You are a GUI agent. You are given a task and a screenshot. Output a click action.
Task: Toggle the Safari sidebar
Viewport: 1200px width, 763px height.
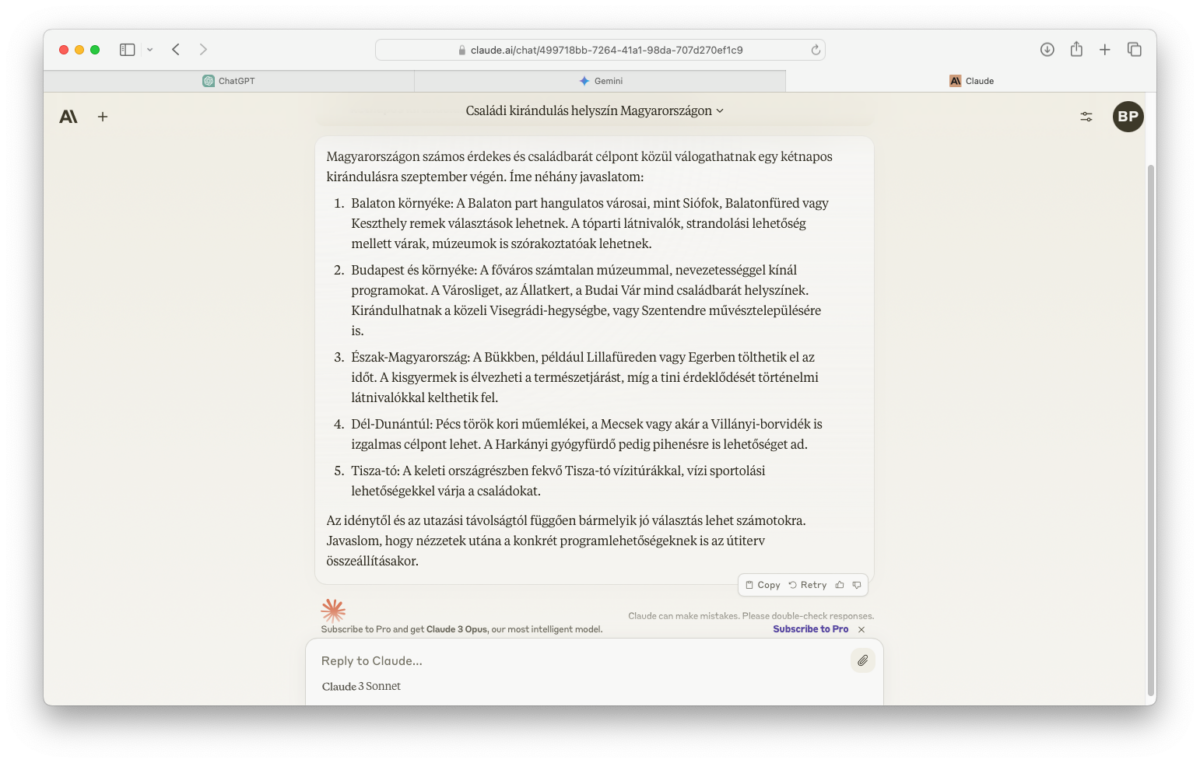(127, 49)
